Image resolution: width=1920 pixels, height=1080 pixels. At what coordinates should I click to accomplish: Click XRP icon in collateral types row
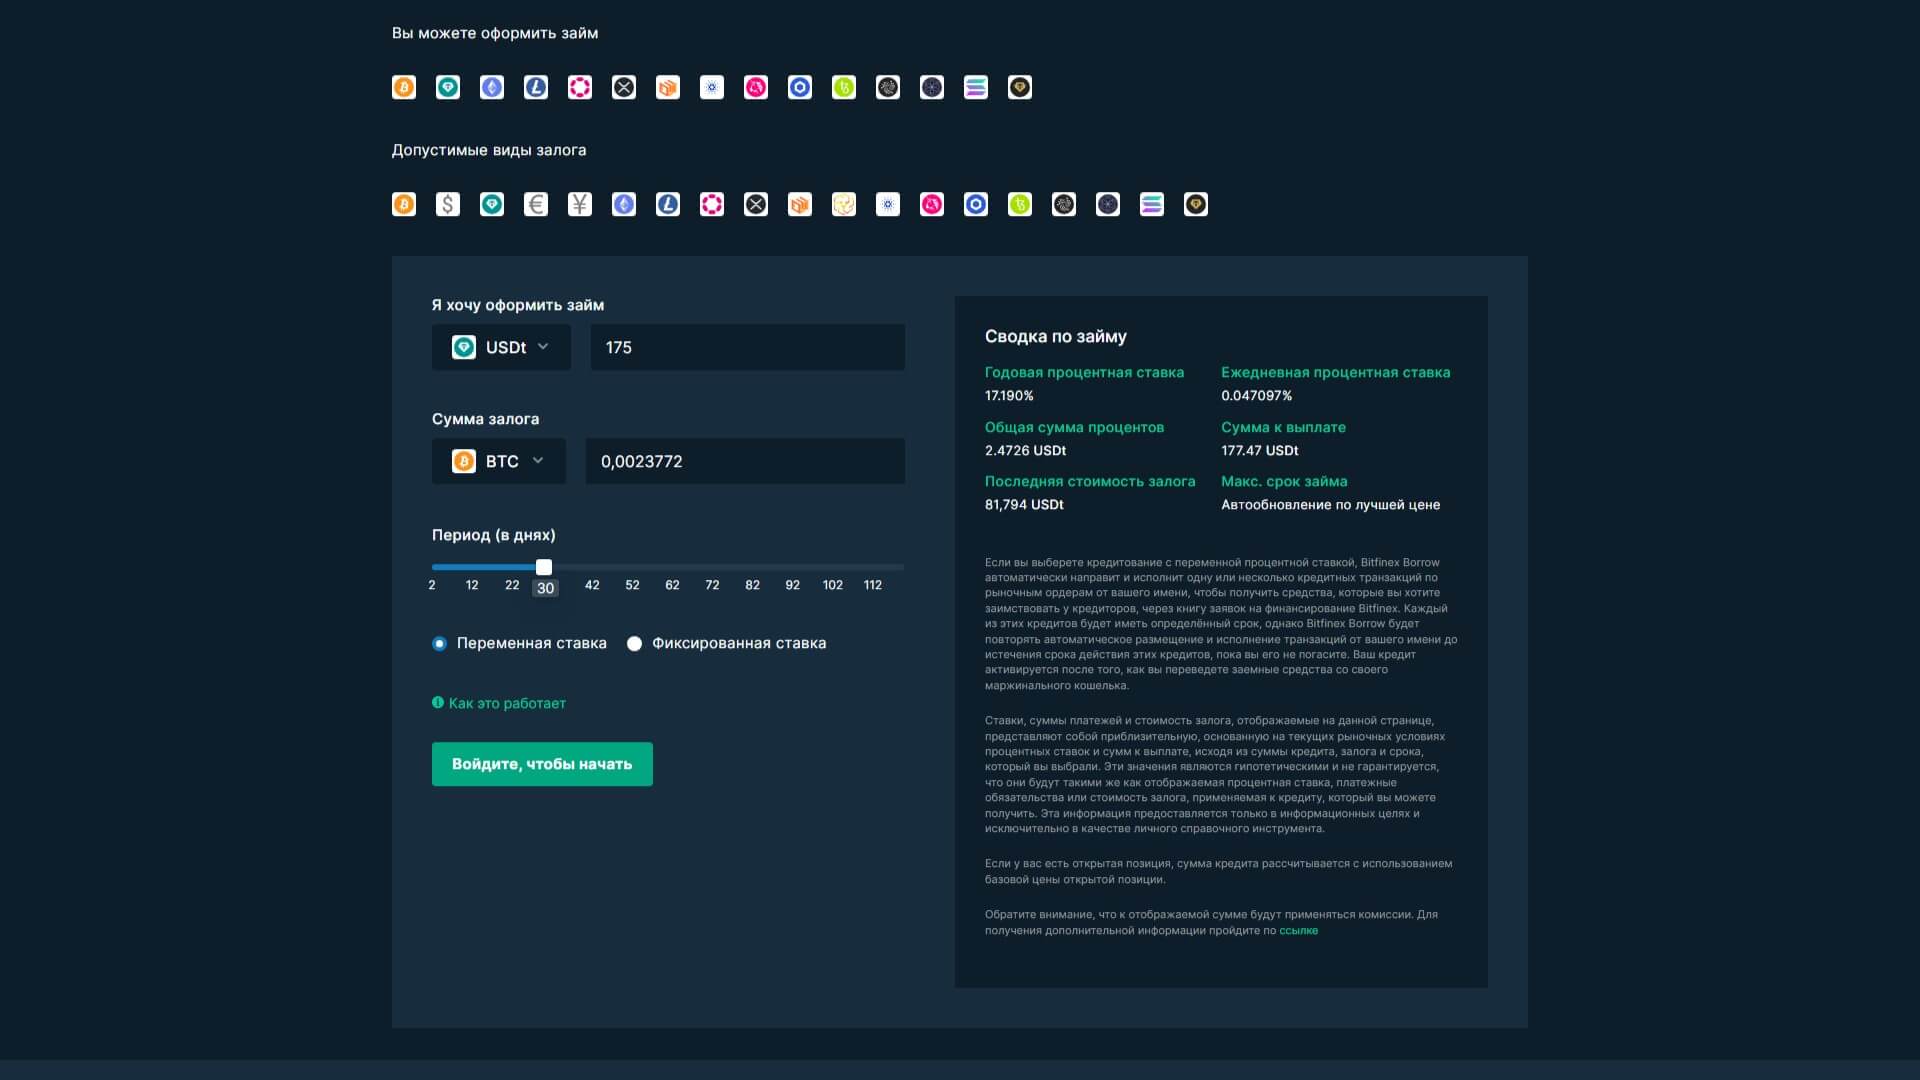pyautogui.click(x=756, y=205)
